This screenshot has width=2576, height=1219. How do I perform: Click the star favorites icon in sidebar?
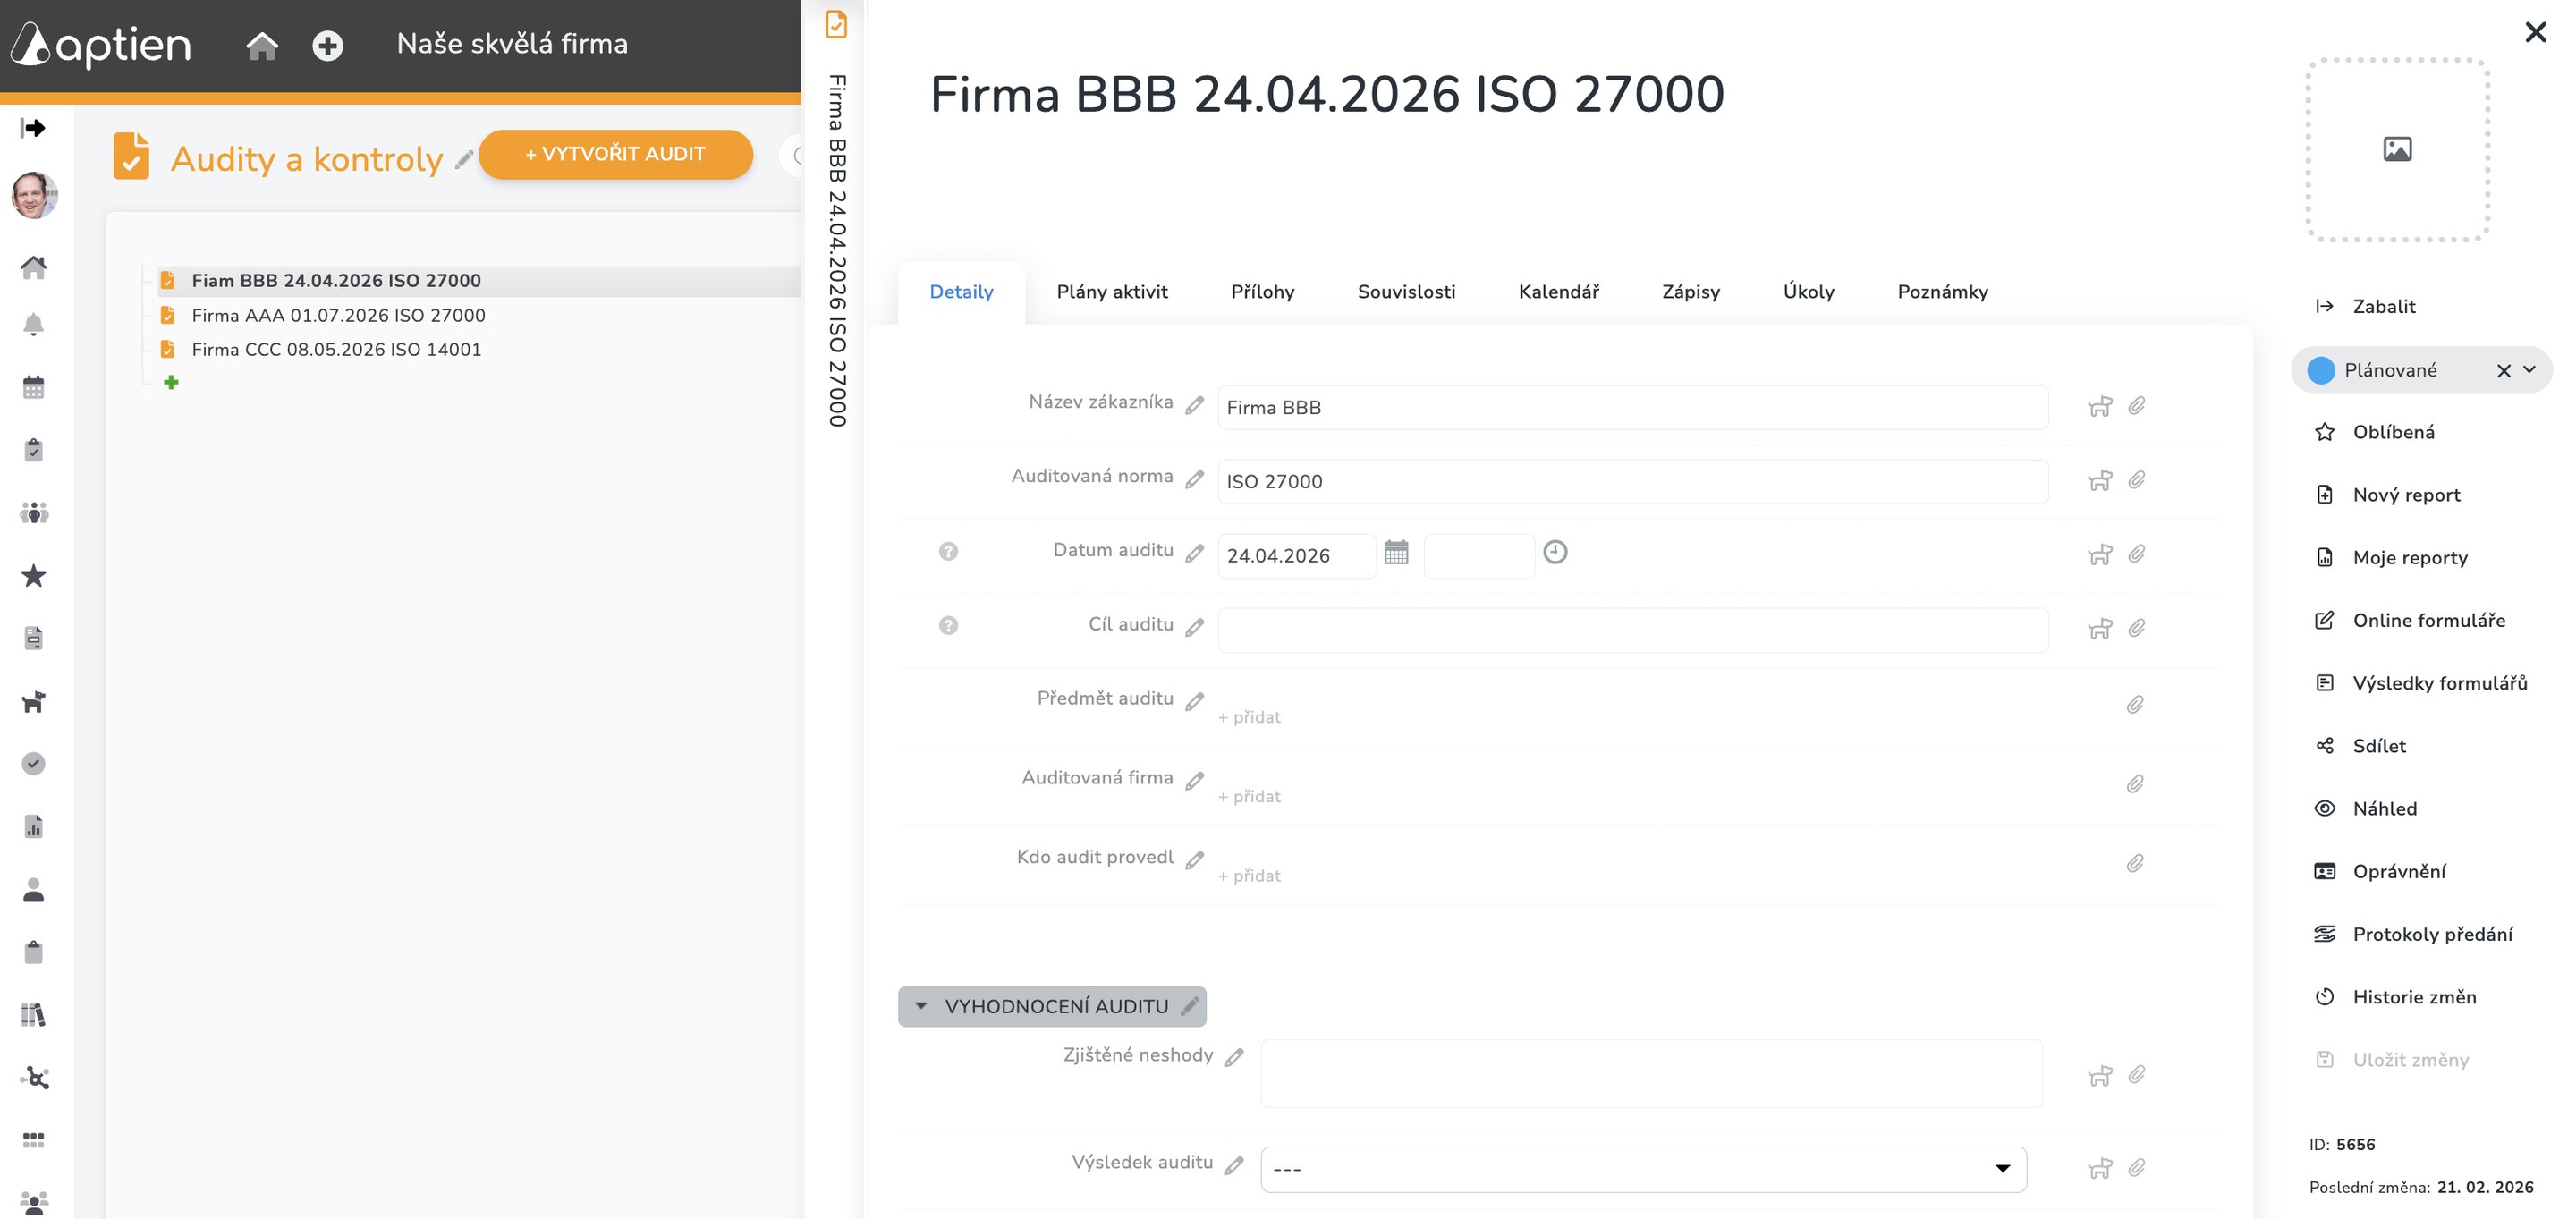pos(33,576)
